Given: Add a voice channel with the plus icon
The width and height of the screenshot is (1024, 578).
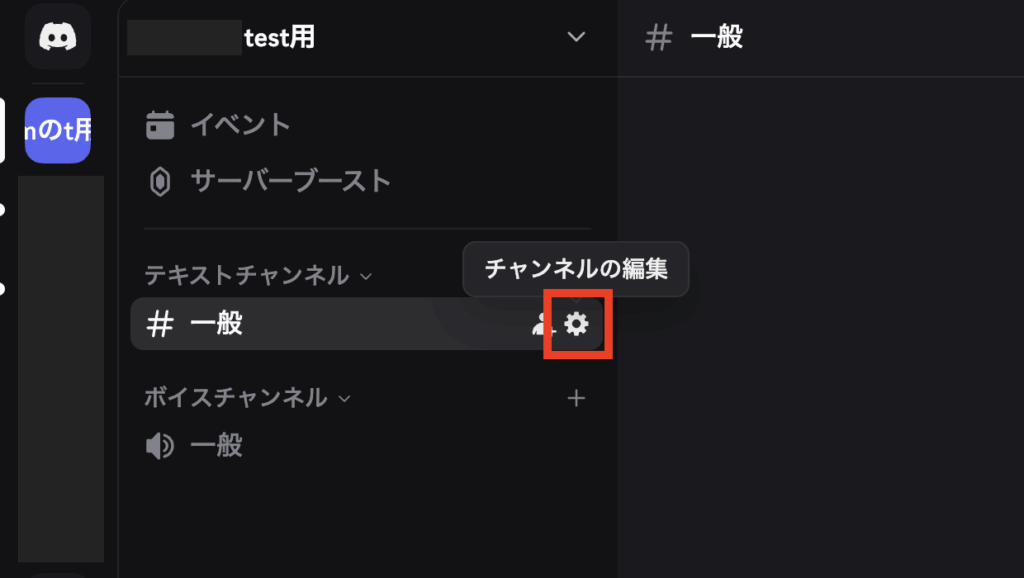Looking at the screenshot, I should click(x=576, y=399).
